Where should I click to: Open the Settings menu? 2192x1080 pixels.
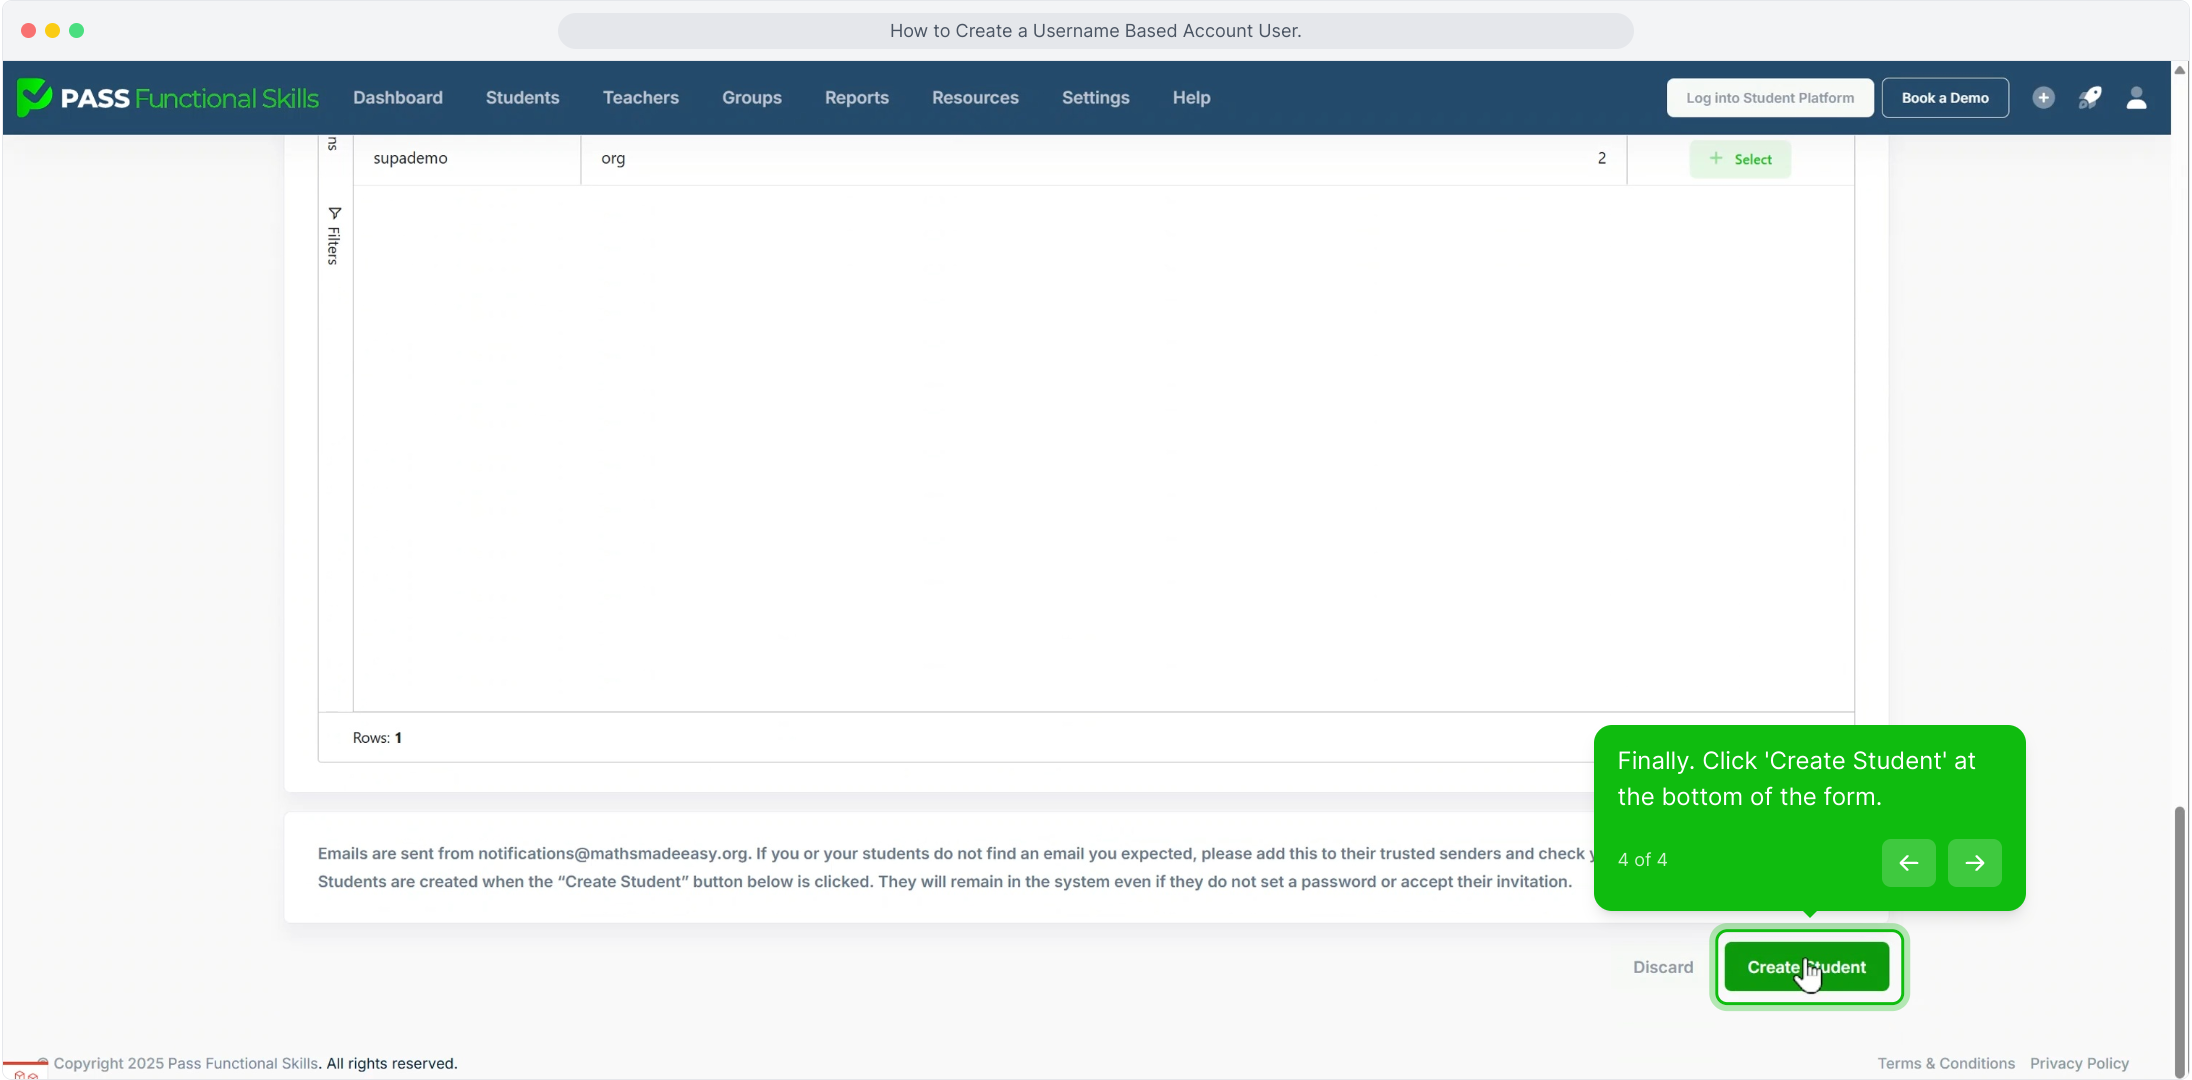tap(1095, 98)
